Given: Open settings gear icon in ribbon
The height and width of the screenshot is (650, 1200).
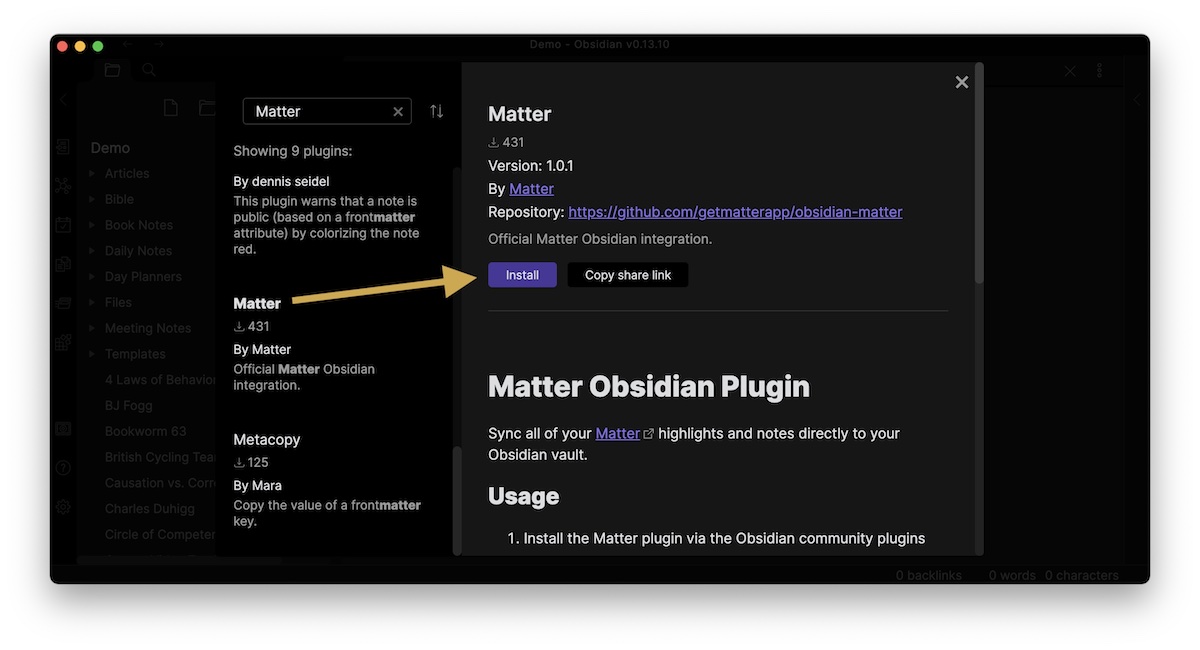Looking at the screenshot, I should pyautogui.click(x=63, y=507).
